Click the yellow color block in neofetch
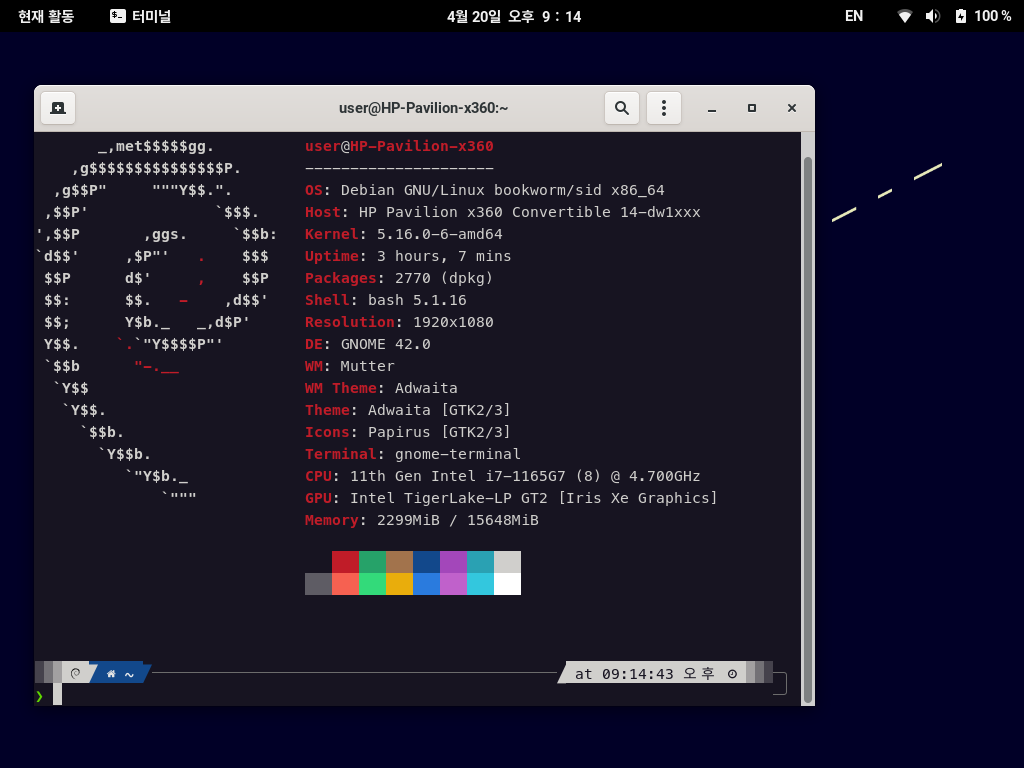This screenshot has width=1024, height=768. 399,584
